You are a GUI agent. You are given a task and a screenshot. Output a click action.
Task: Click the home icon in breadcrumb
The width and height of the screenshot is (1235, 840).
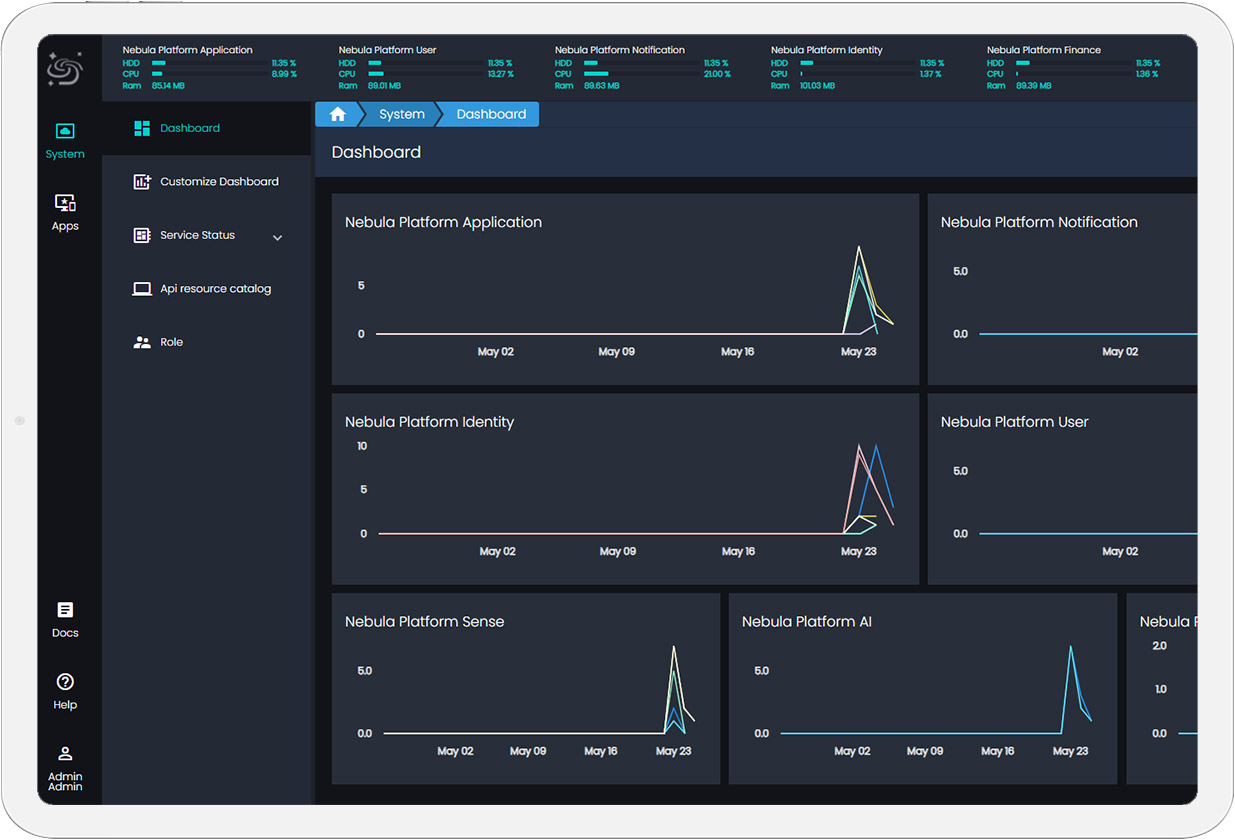[338, 115]
